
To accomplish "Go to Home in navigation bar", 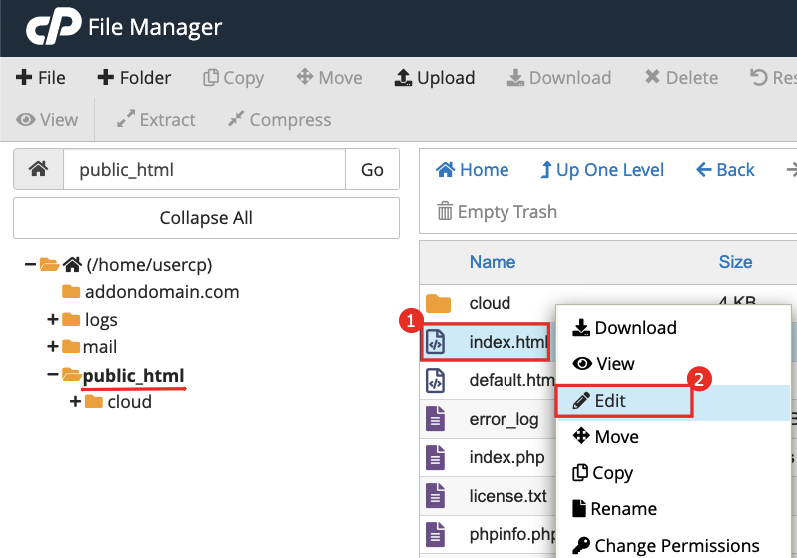I will 472,170.
